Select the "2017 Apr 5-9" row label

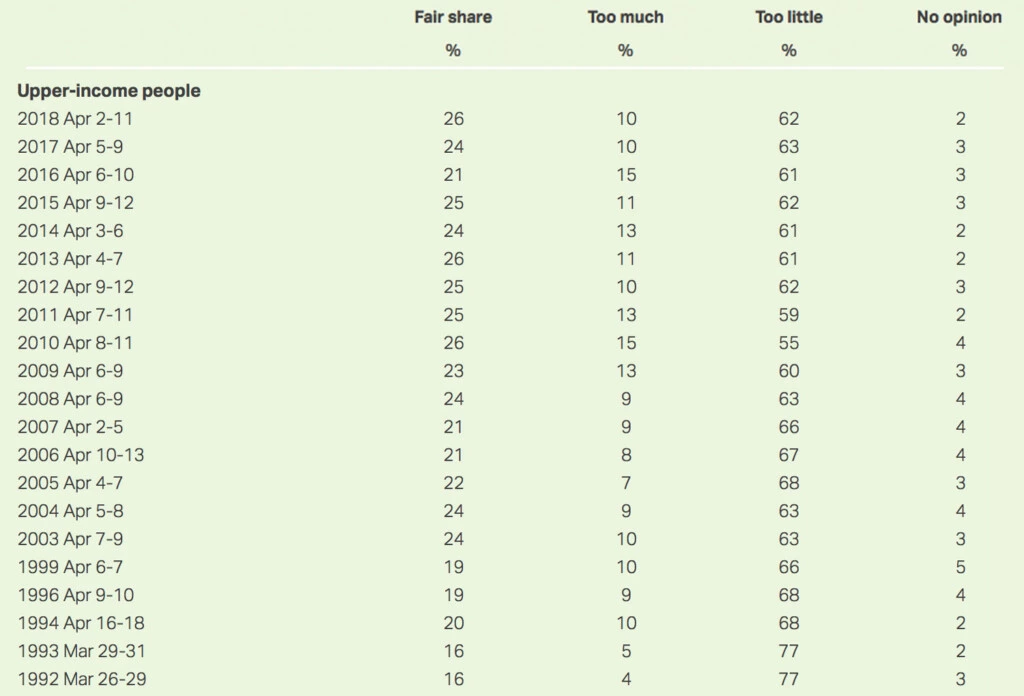[71, 147]
